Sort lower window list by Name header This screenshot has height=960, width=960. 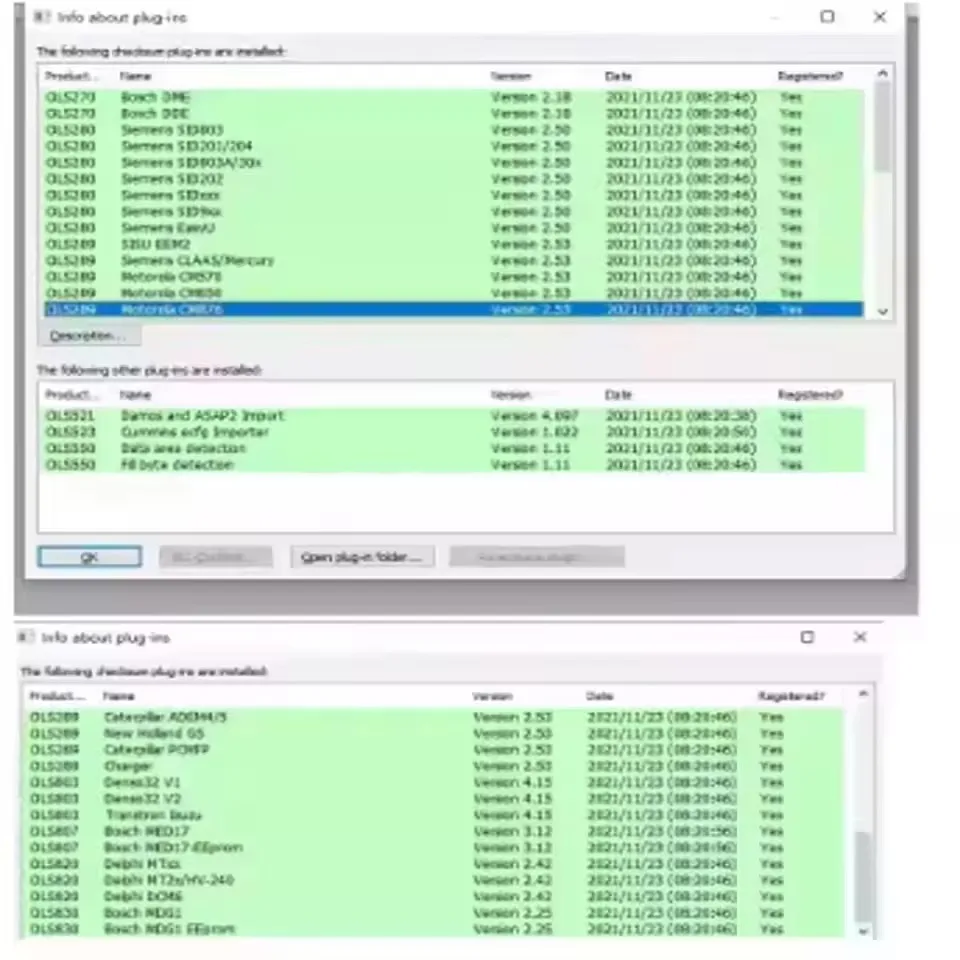(x=118, y=696)
